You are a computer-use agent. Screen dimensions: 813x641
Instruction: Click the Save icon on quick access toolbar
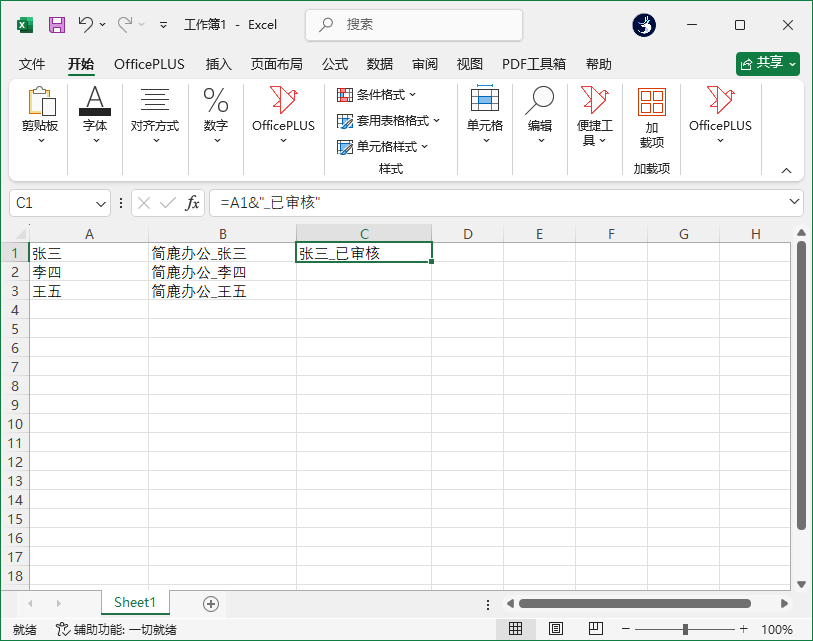[55, 24]
